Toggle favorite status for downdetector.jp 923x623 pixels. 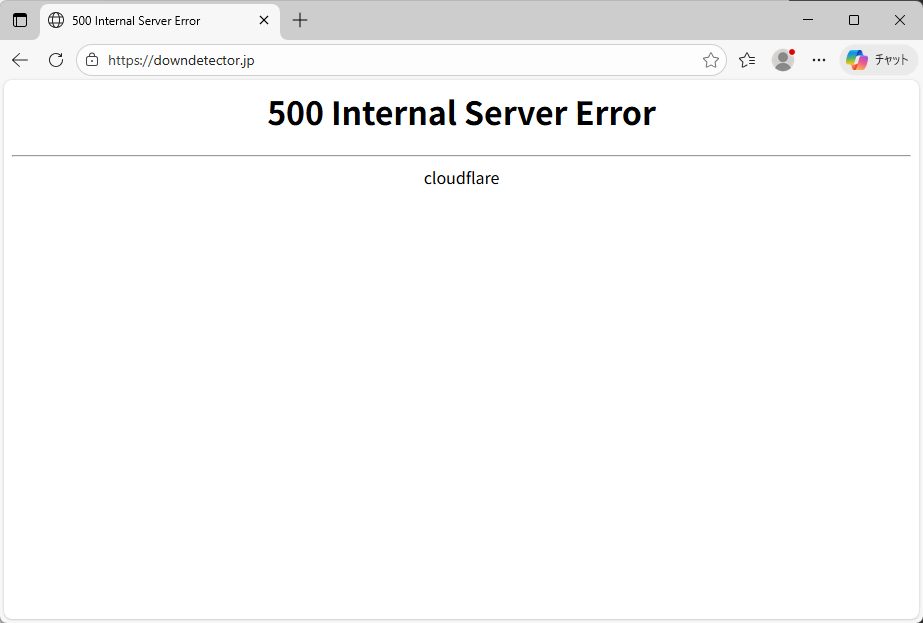click(711, 60)
